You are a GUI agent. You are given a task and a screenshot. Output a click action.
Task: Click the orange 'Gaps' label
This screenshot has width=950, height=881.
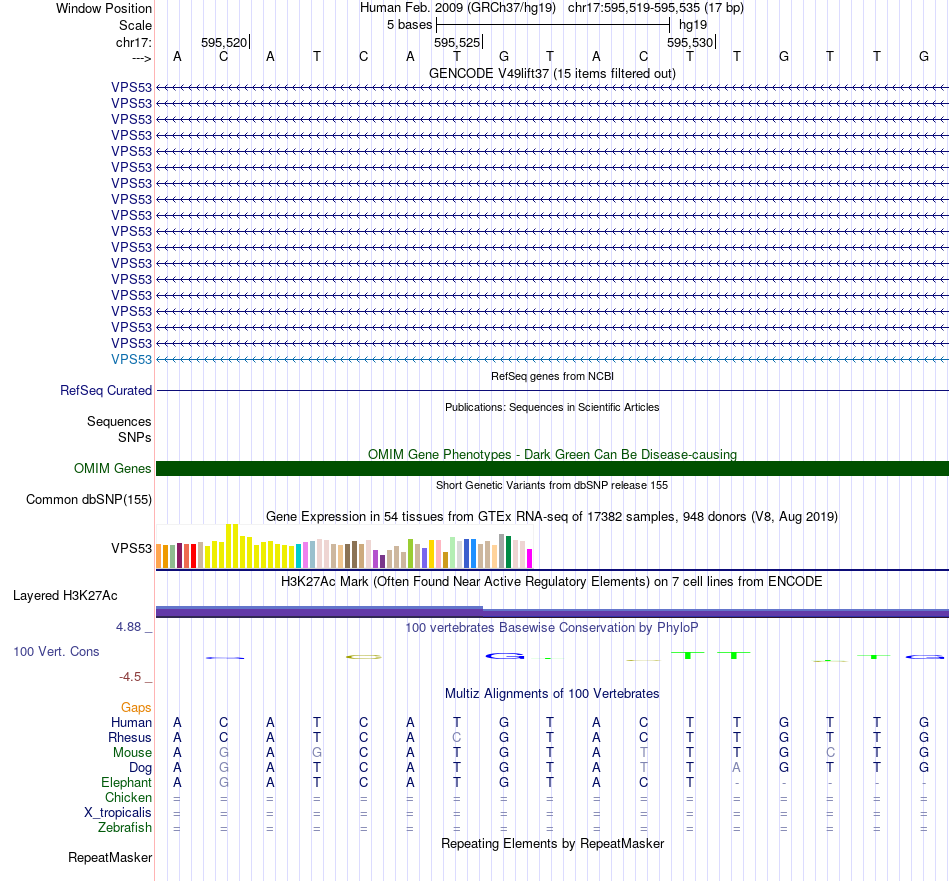[136, 708]
